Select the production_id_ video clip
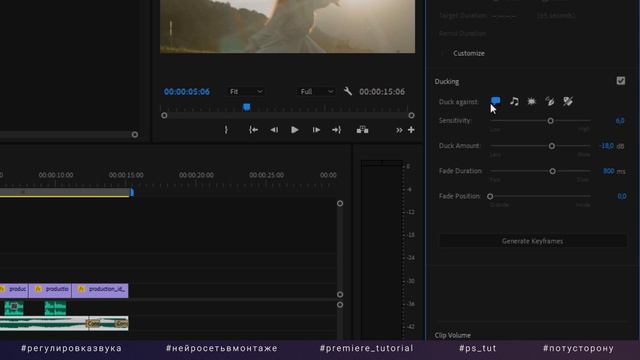640x360 pixels. (x=100, y=290)
